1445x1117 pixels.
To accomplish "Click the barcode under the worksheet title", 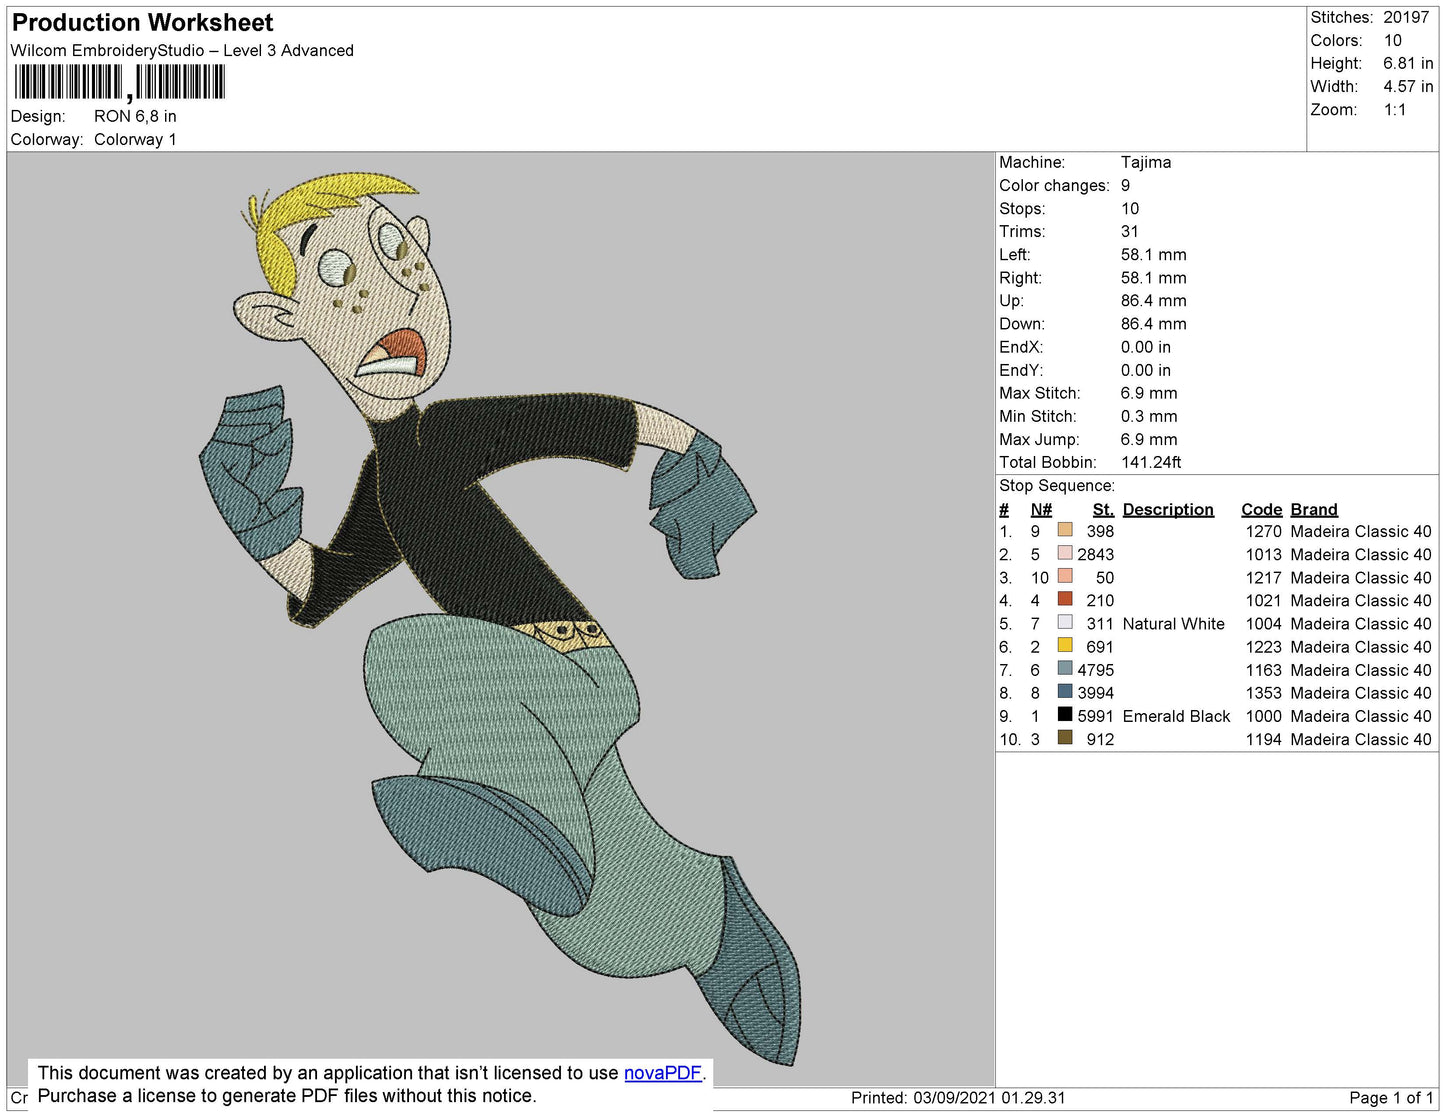I will 119,83.
